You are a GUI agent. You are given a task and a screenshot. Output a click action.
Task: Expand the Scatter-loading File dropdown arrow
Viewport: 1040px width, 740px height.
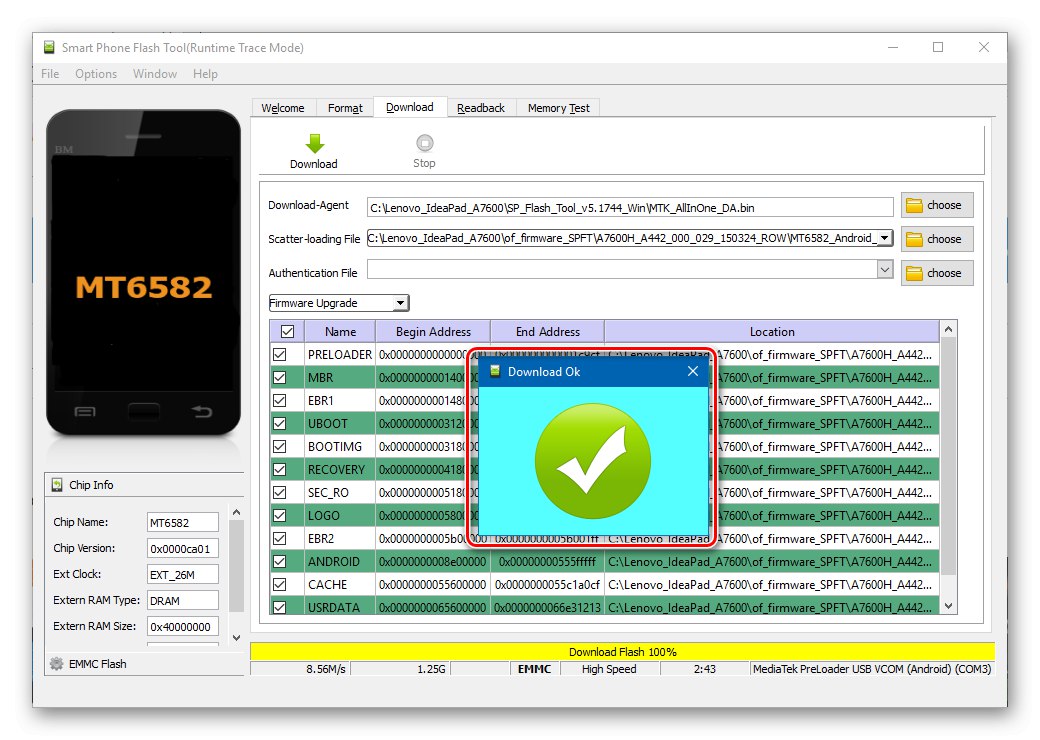(x=882, y=239)
